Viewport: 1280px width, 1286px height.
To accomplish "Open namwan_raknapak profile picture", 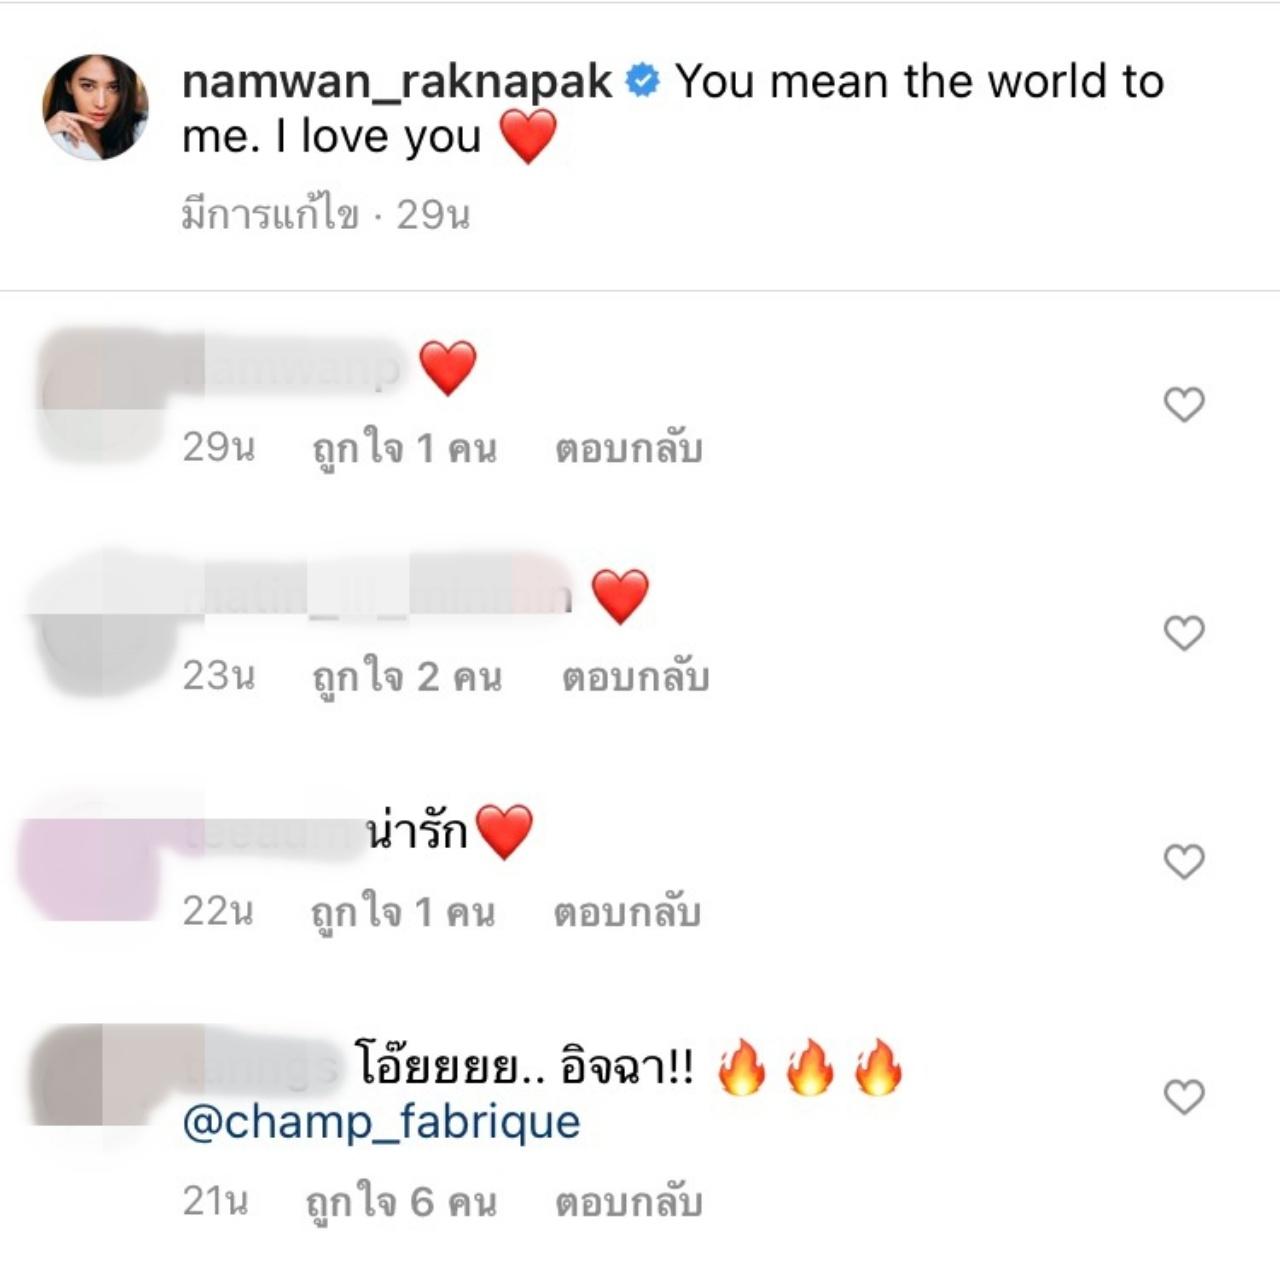I will coord(95,107).
